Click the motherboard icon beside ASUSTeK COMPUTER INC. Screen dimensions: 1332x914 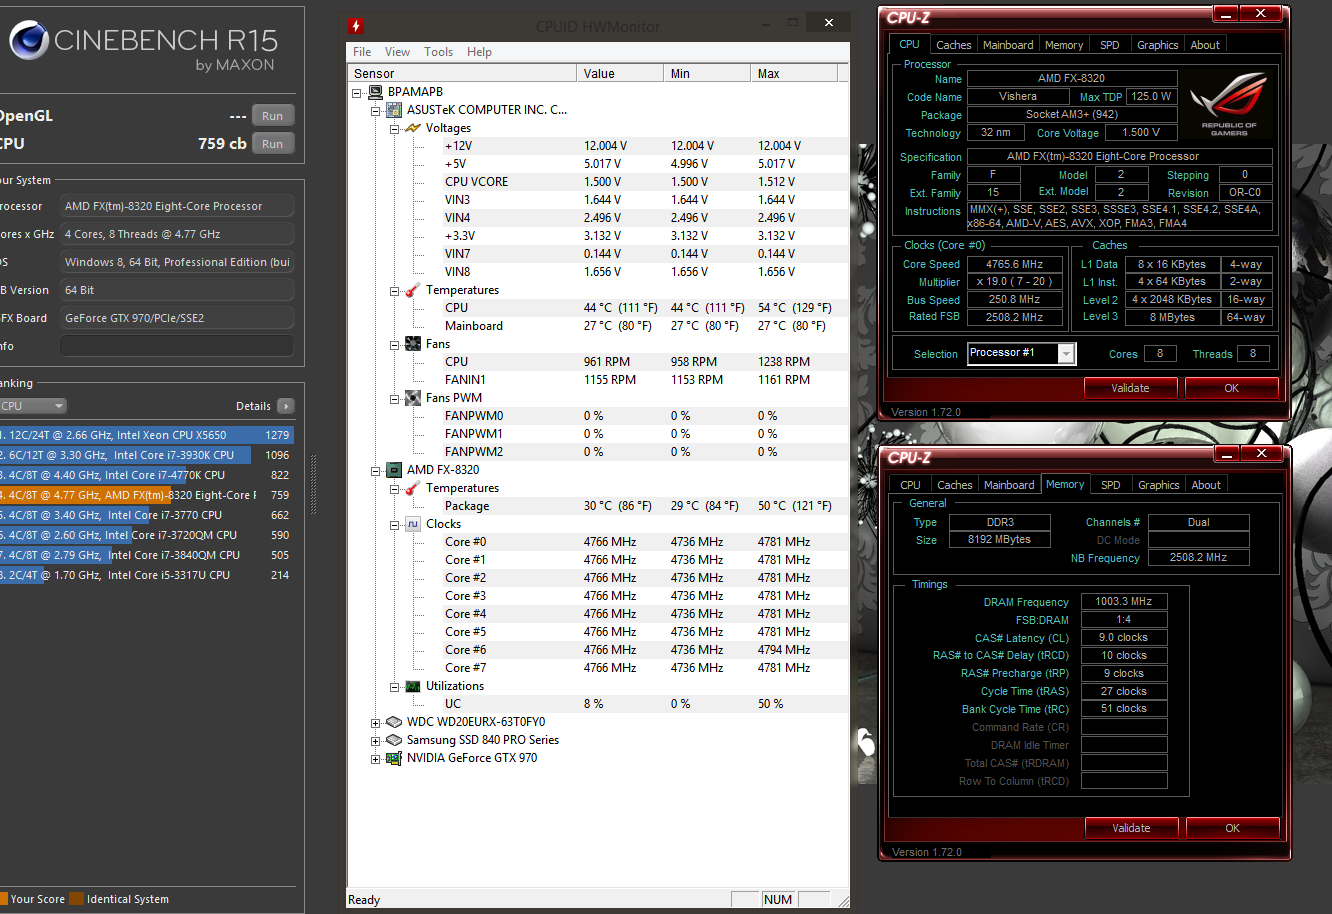395,110
